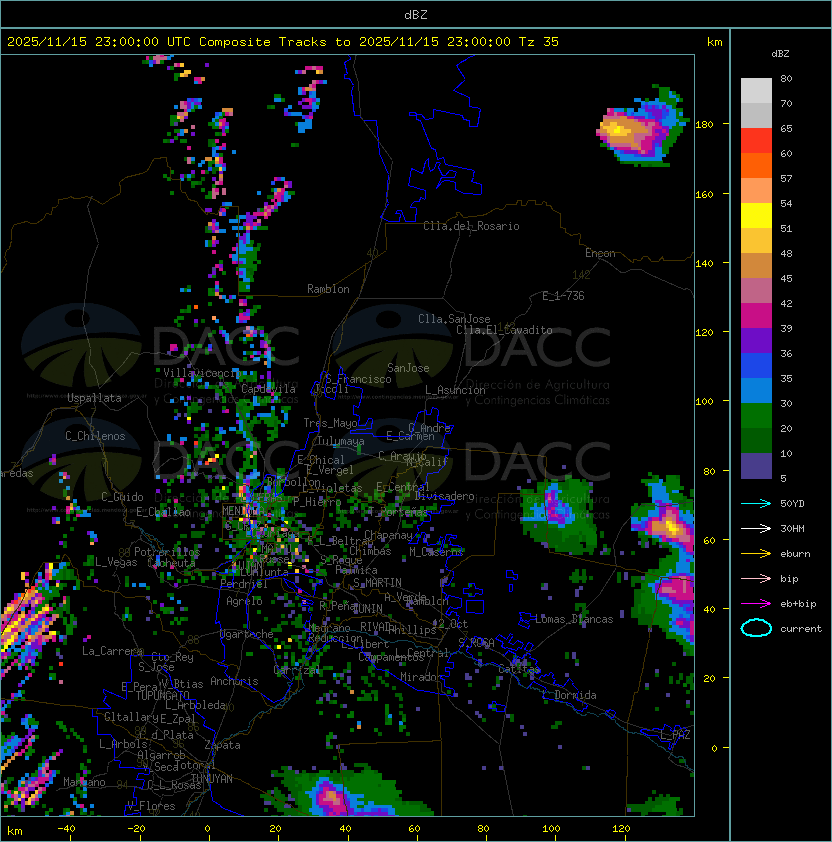Click the 'dBZ' heading above the color scale

pyautogui.click(x=780, y=54)
